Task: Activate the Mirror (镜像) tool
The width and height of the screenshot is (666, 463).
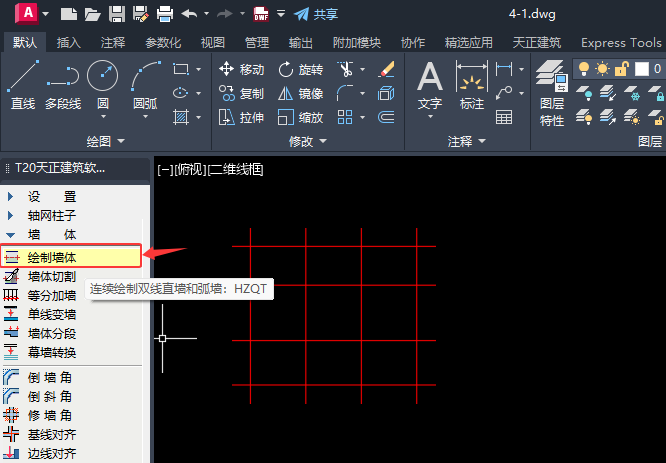Action: (301, 93)
